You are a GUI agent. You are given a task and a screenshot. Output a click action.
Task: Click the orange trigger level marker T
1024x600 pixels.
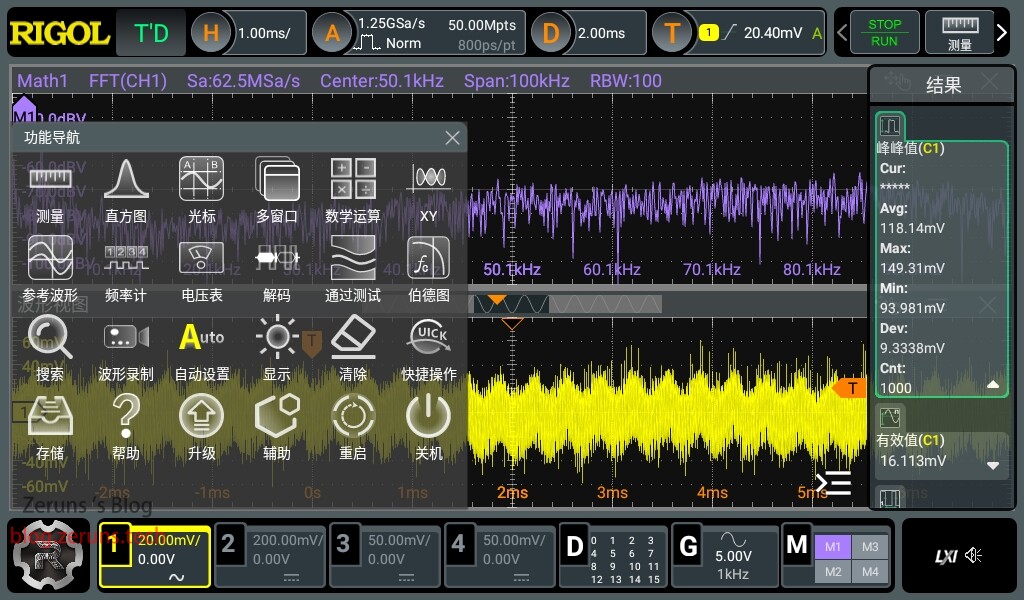pyautogui.click(x=851, y=388)
